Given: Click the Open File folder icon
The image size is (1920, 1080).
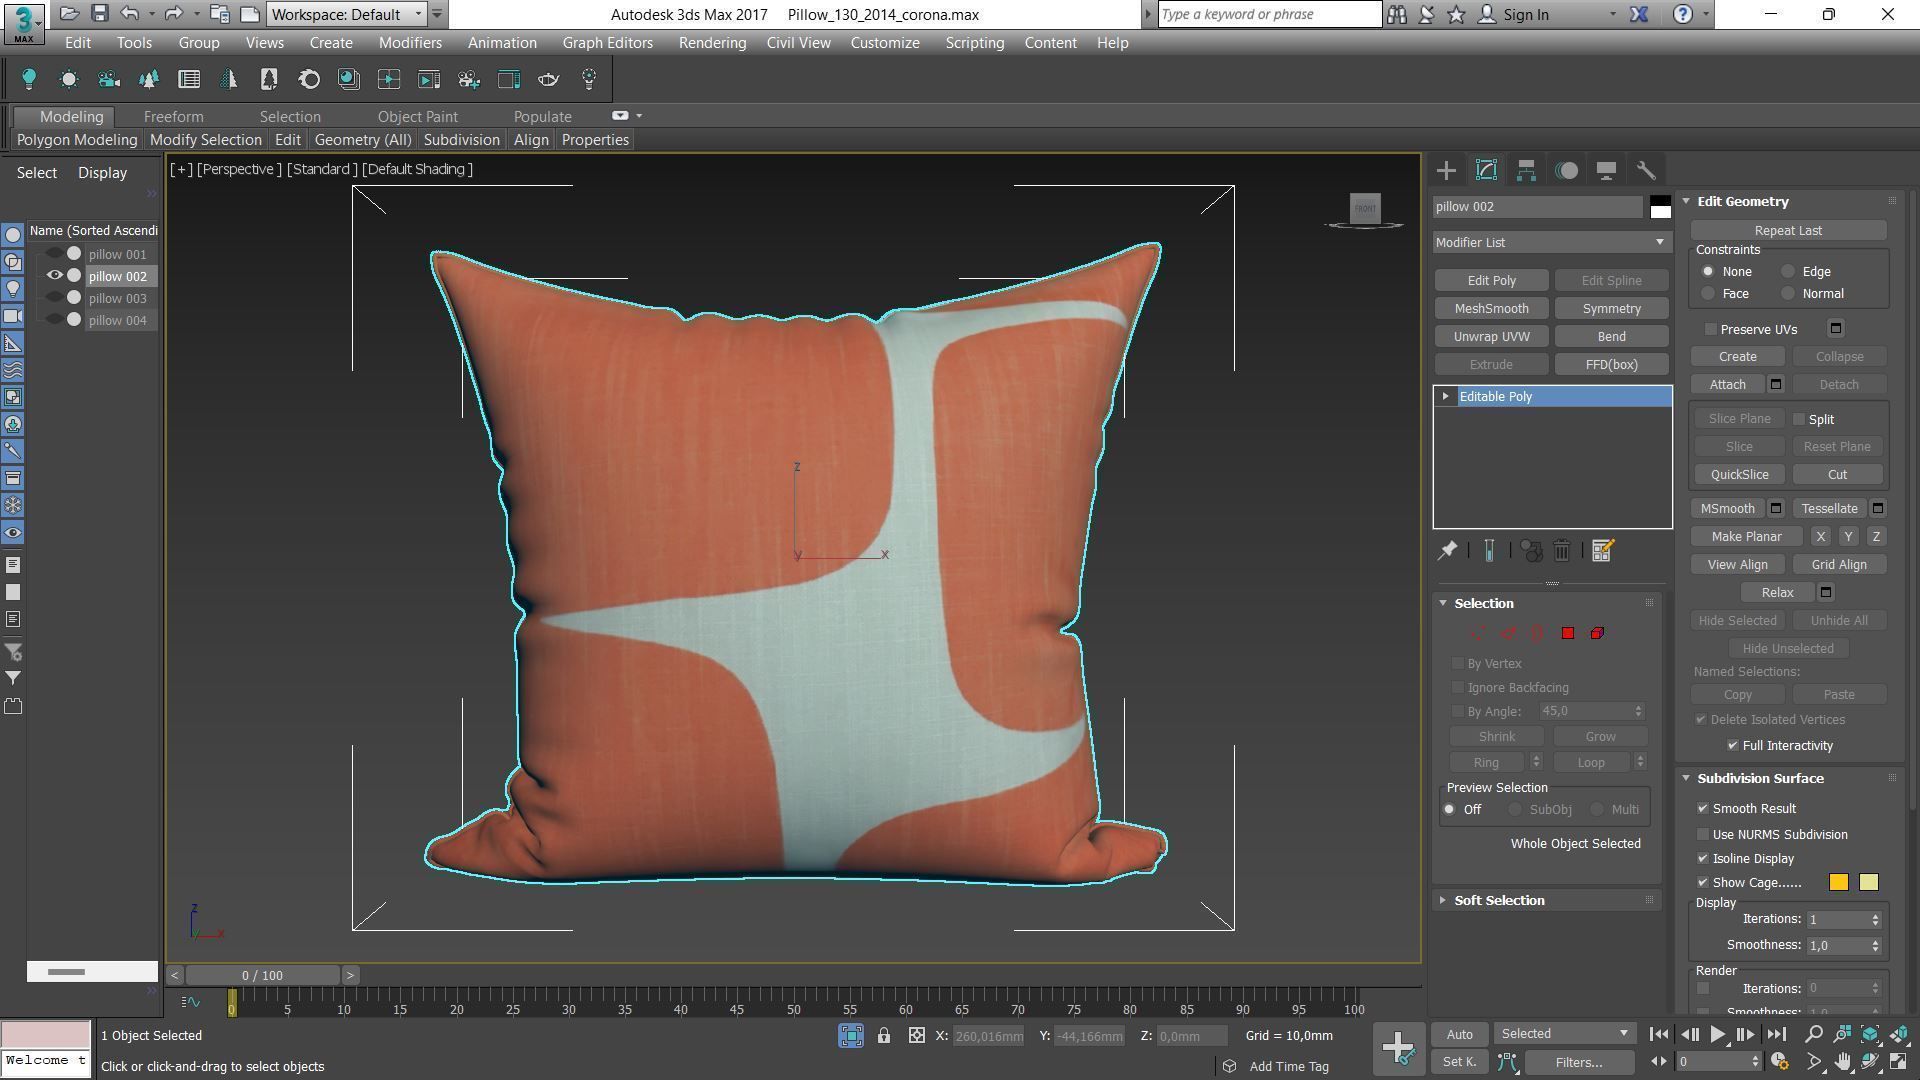Looking at the screenshot, I should pos(69,14).
